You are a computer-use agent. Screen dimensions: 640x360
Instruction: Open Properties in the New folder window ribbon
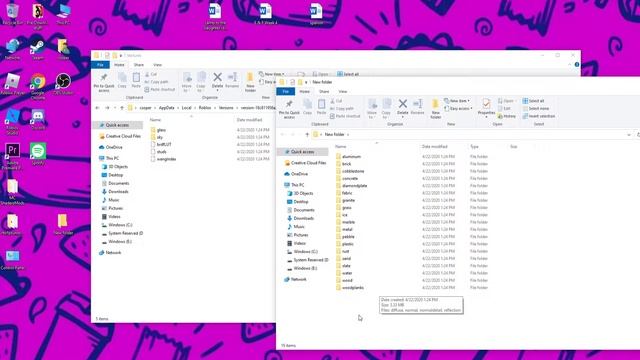(486, 108)
